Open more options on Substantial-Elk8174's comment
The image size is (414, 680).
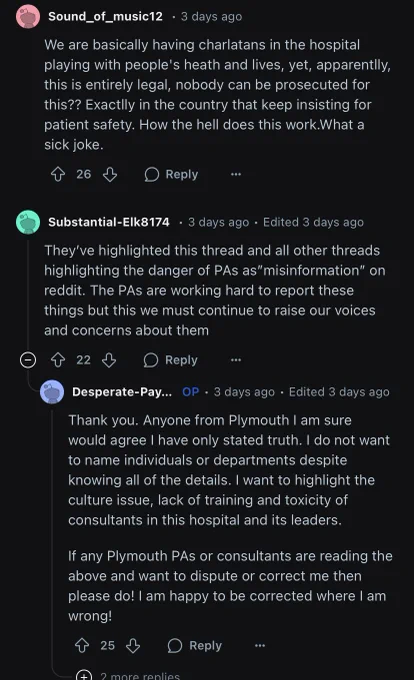pos(236,360)
